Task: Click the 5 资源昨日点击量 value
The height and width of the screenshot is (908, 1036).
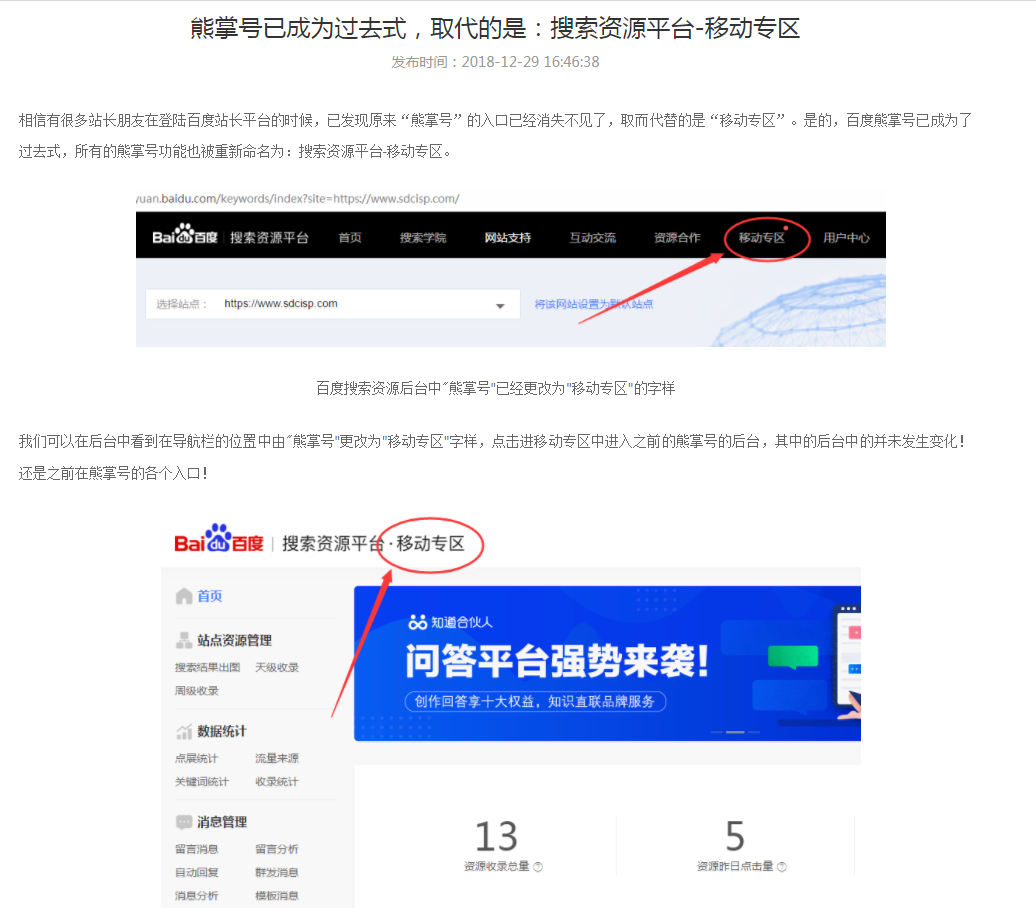Action: tap(735, 837)
